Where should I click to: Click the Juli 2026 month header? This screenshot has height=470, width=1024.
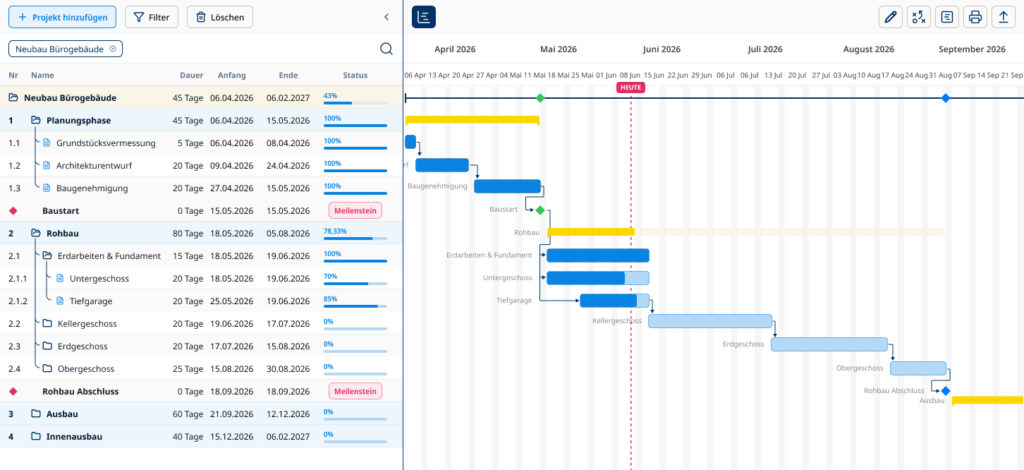(x=765, y=49)
